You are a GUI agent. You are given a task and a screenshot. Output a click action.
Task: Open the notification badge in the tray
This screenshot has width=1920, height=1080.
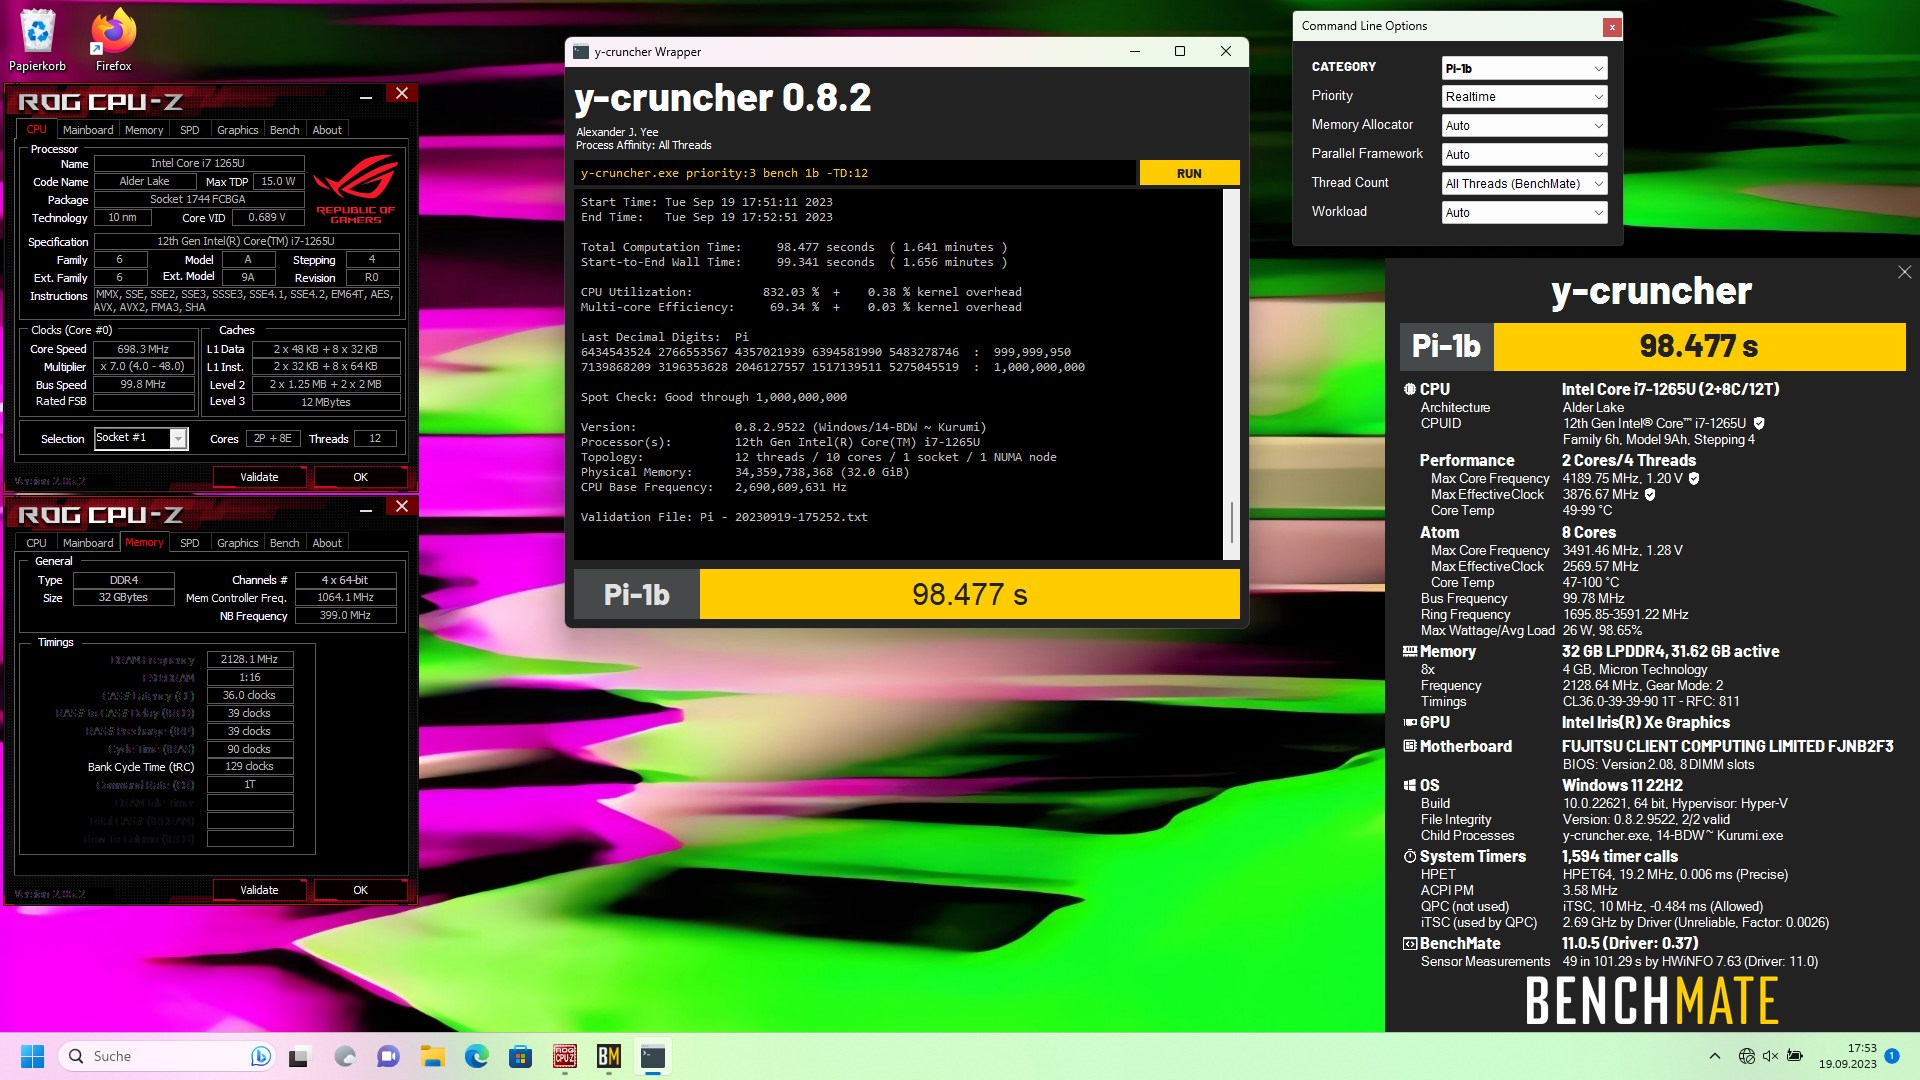pos(1891,1055)
